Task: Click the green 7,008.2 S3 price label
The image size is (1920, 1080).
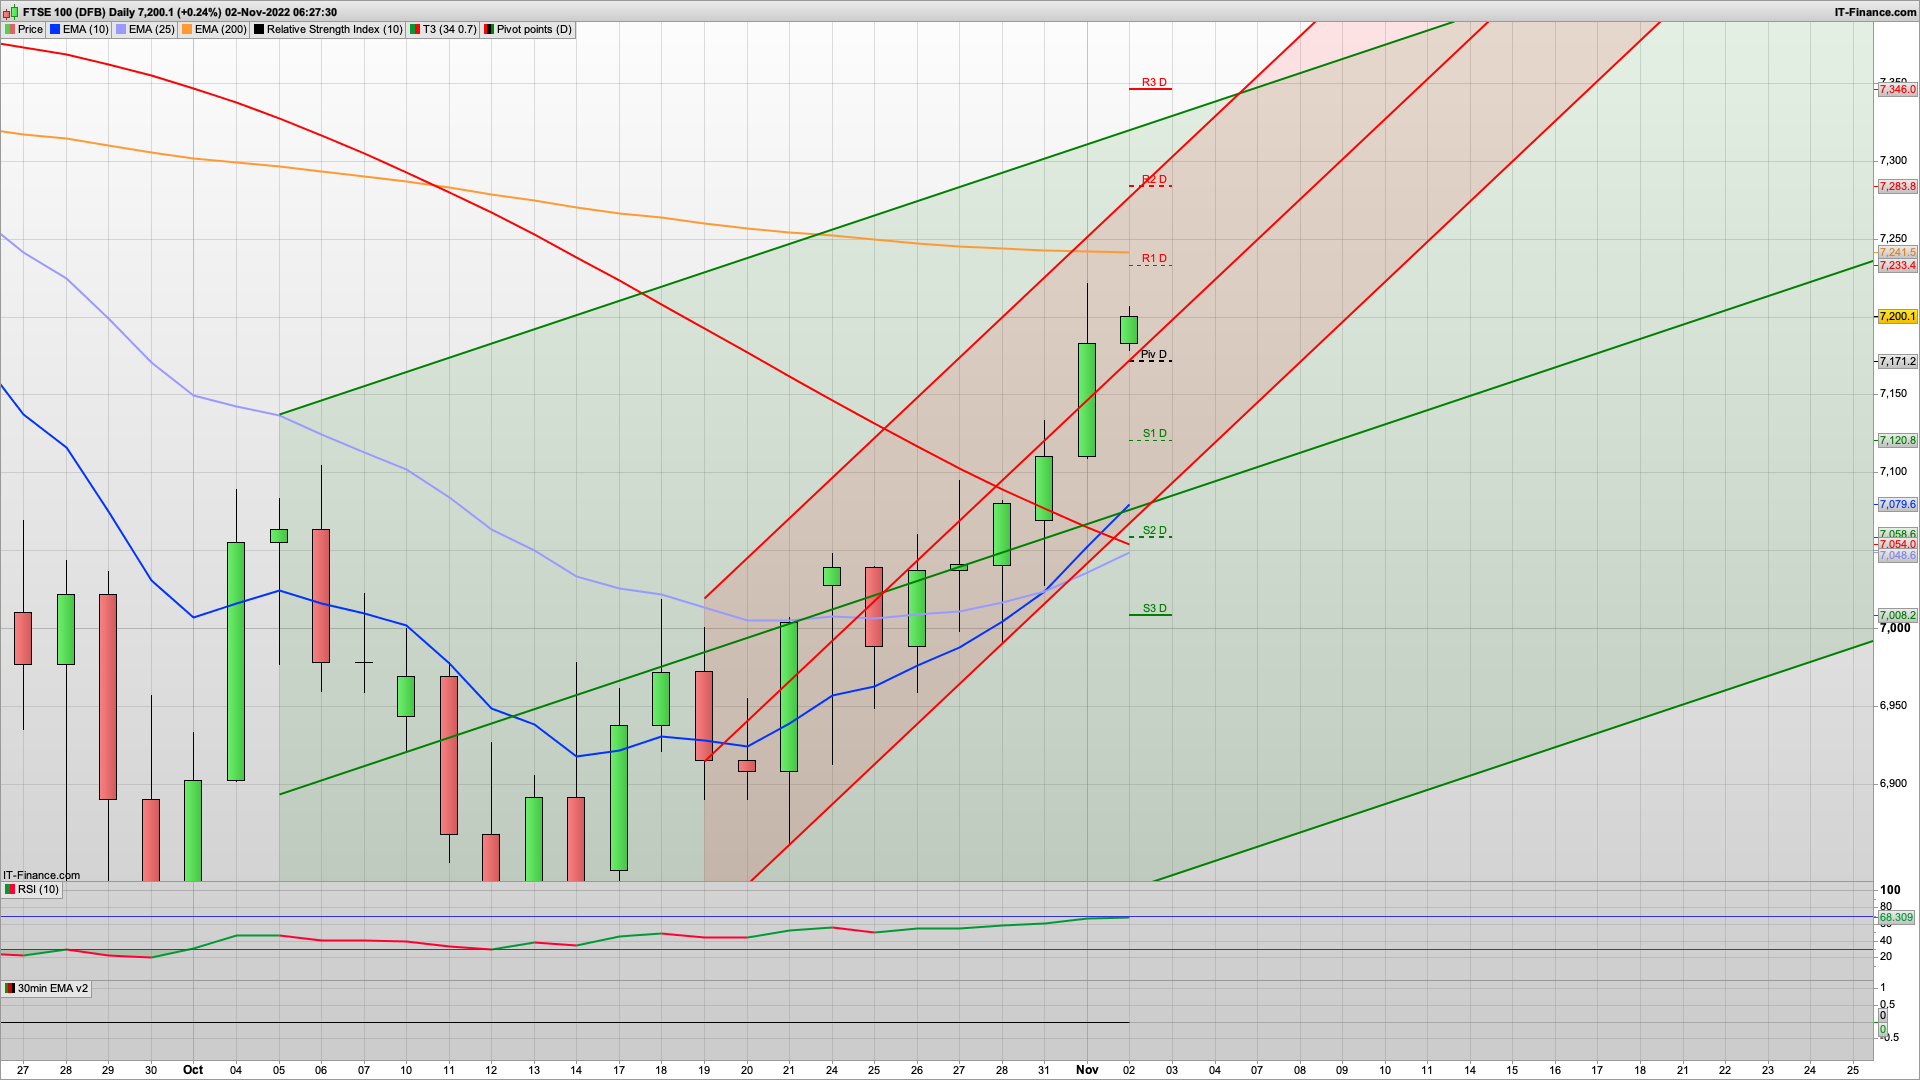Action: click(x=1897, y=616)
